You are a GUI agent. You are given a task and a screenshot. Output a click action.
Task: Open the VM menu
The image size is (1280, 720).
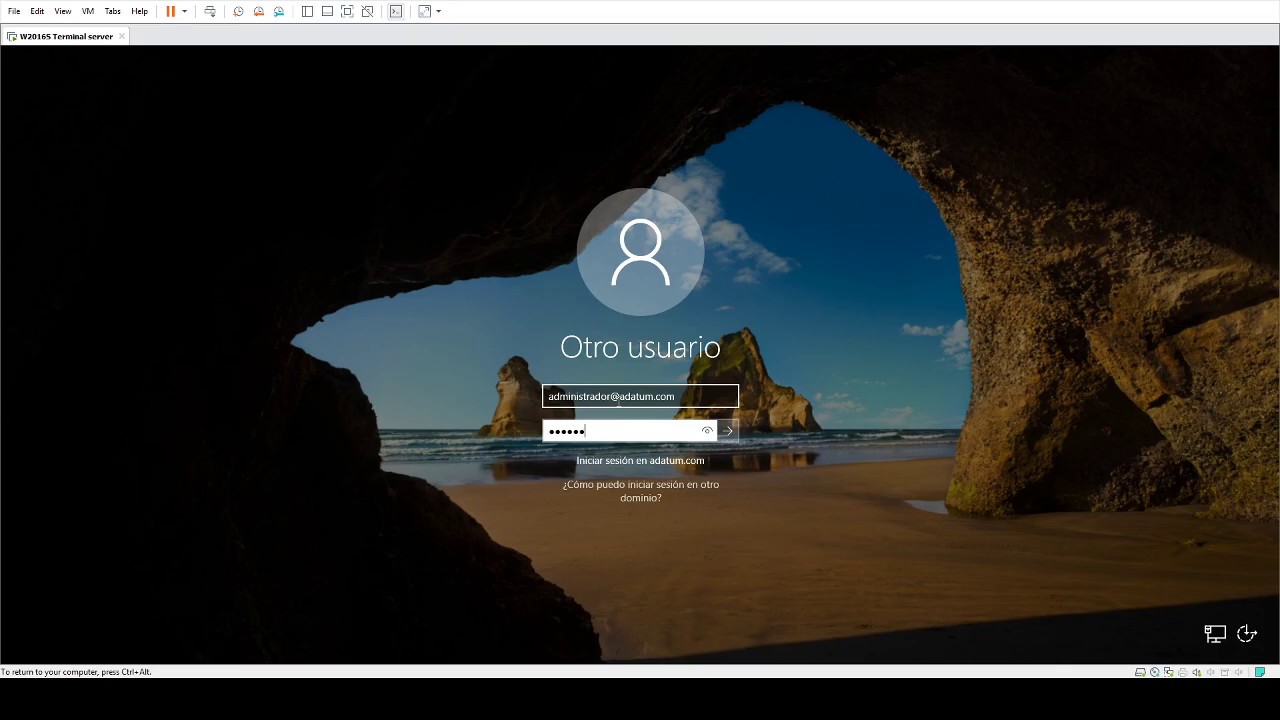click(88, 11)
